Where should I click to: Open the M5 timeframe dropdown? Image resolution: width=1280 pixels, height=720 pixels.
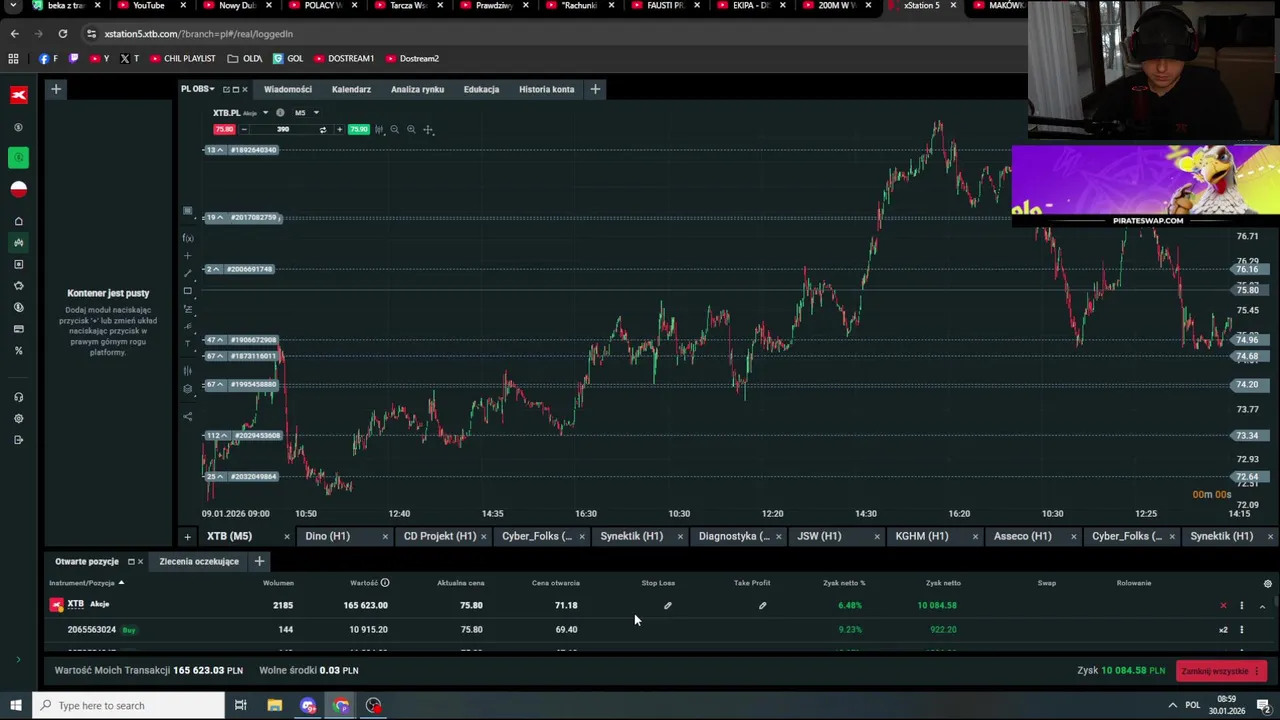pyautogui.click(x=316, y=113)
